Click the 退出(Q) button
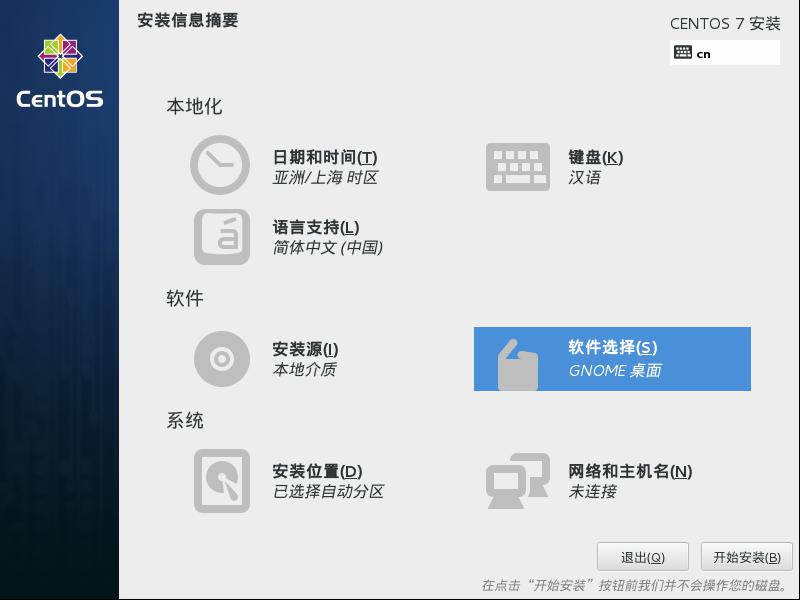Image resolution: width=800 pixels, height=600 pixels. (x=643, y=557)
